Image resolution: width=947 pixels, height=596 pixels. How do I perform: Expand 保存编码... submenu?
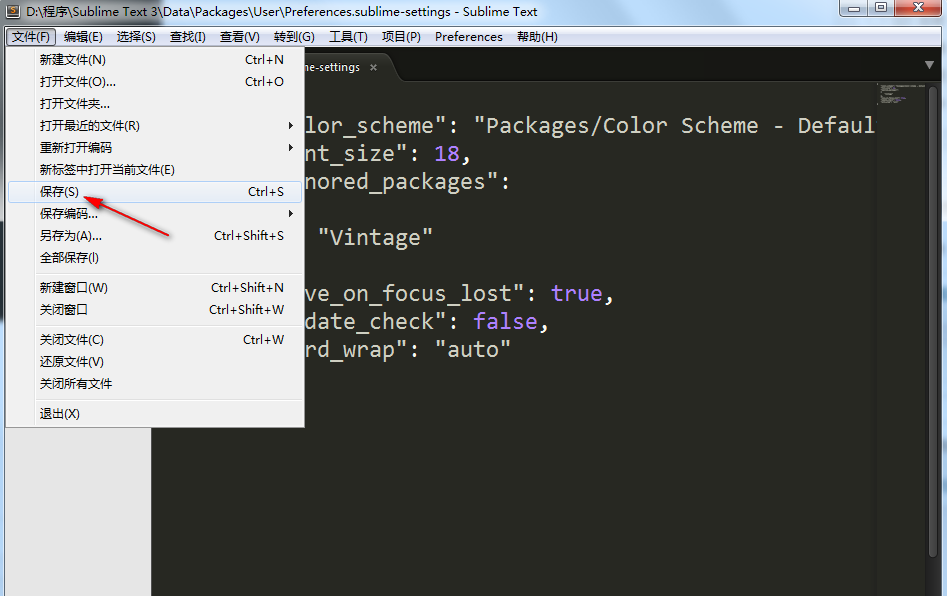(155, 214)
